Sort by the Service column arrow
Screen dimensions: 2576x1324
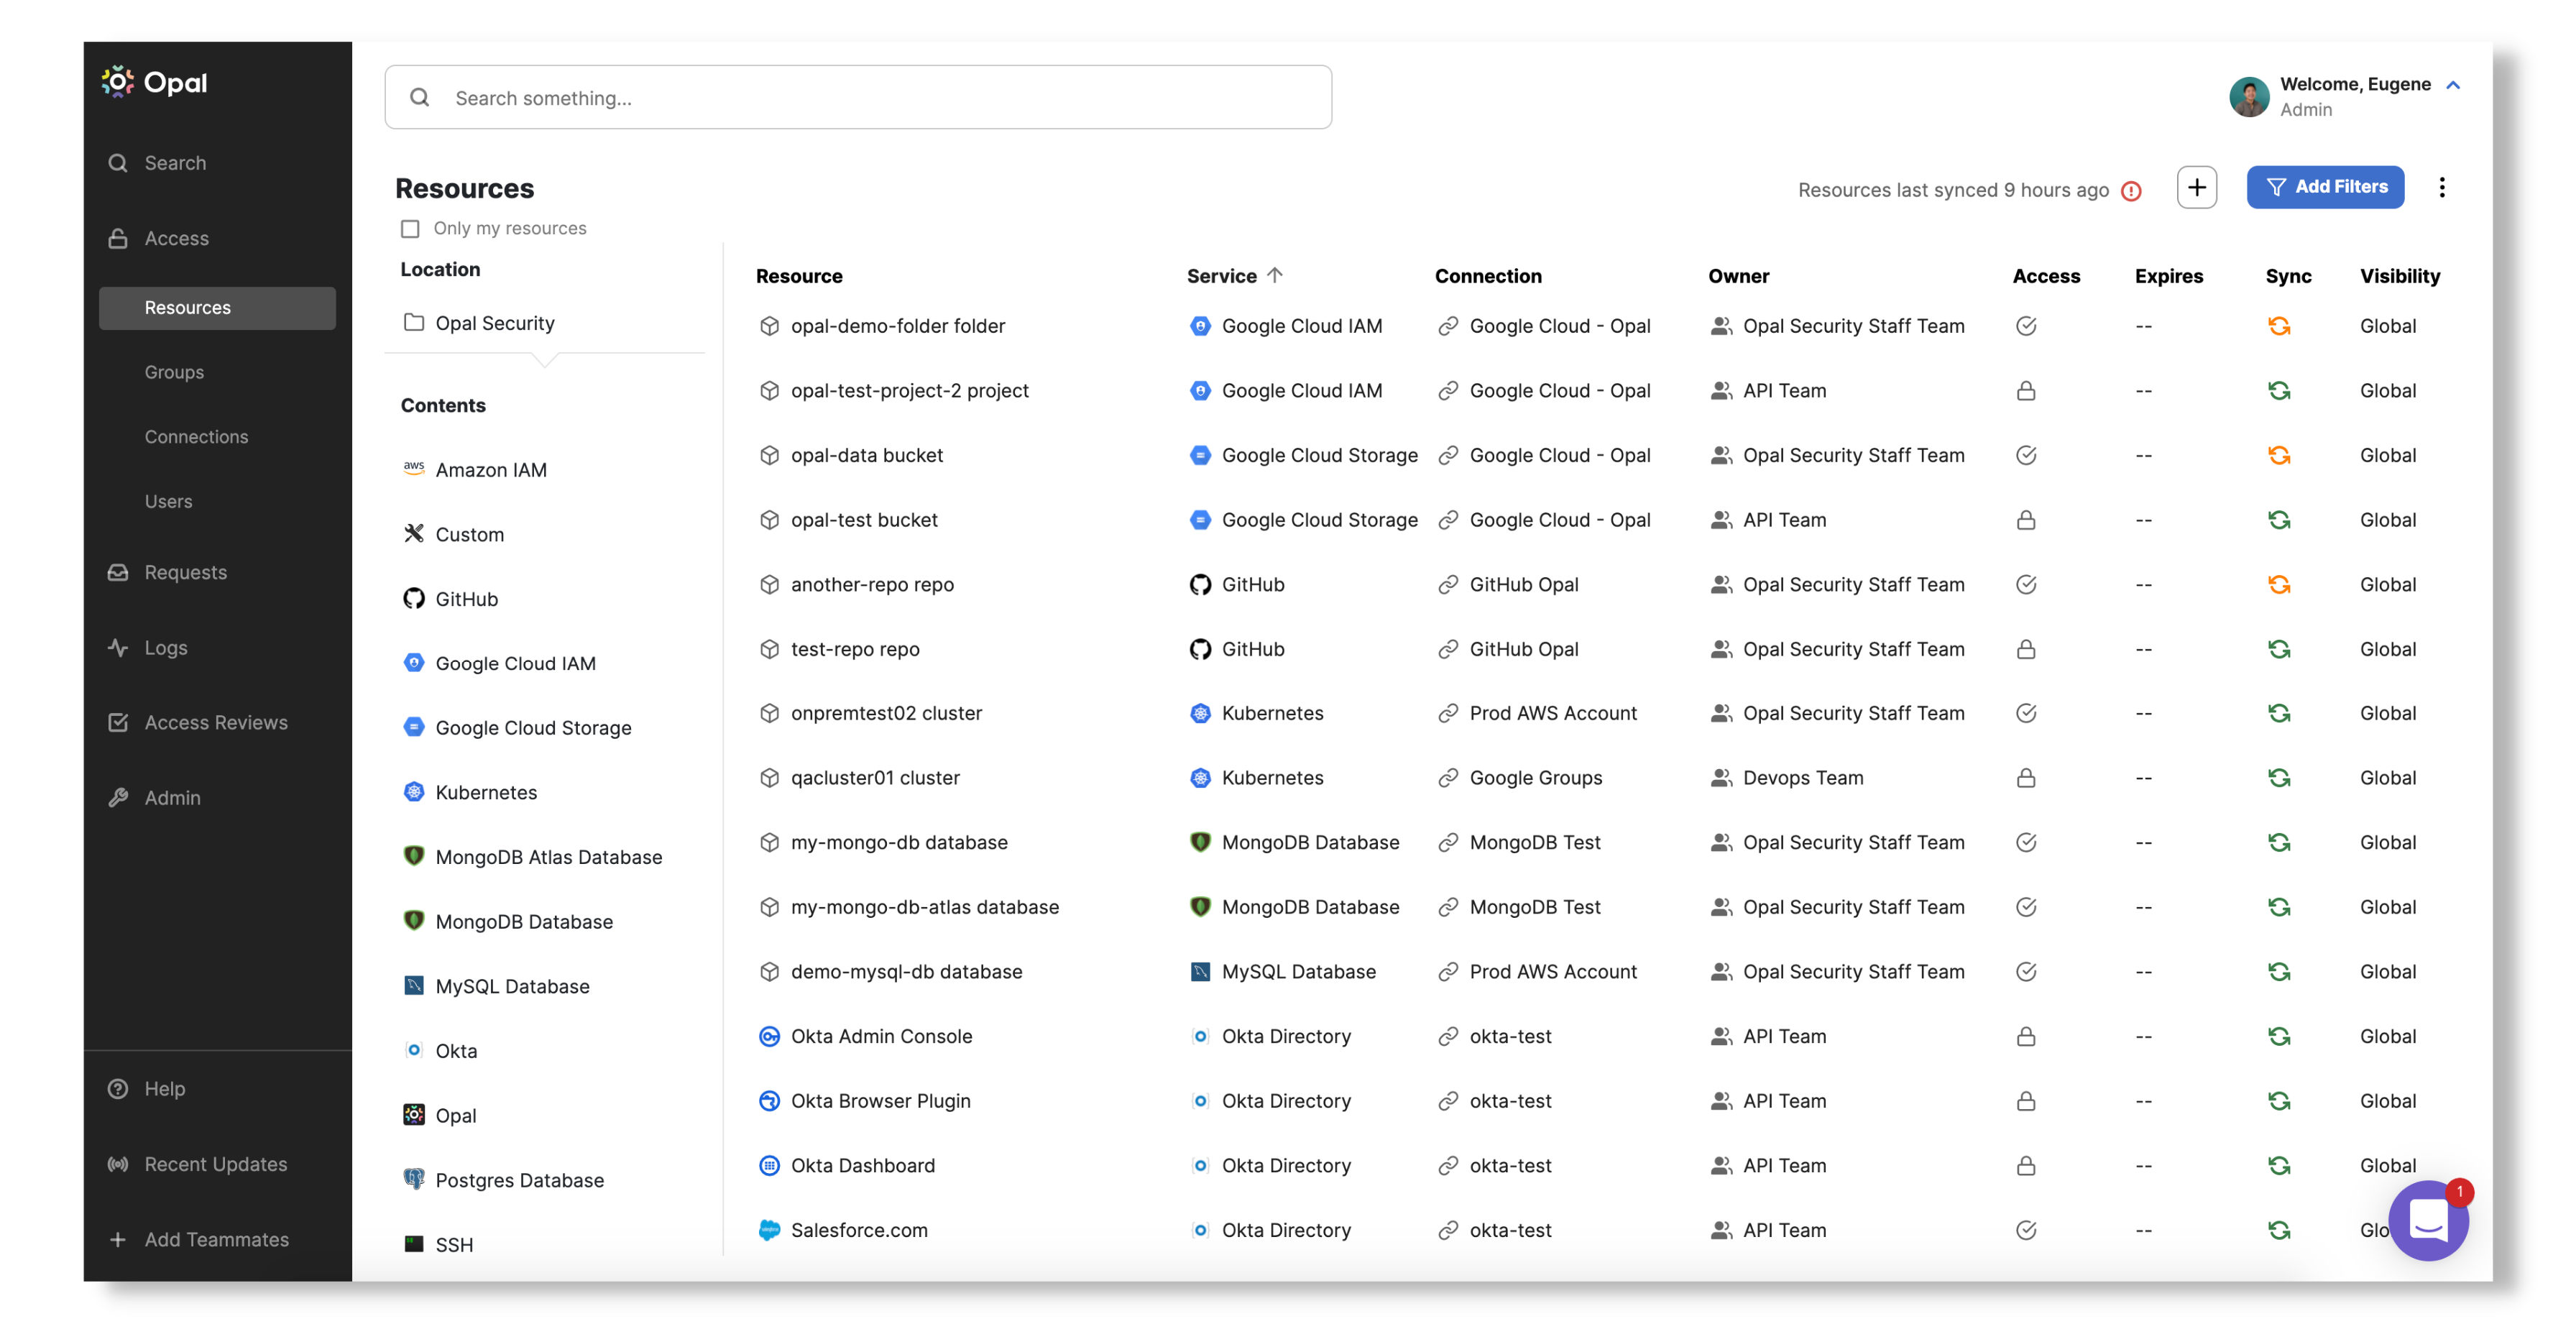point(1274,275)
